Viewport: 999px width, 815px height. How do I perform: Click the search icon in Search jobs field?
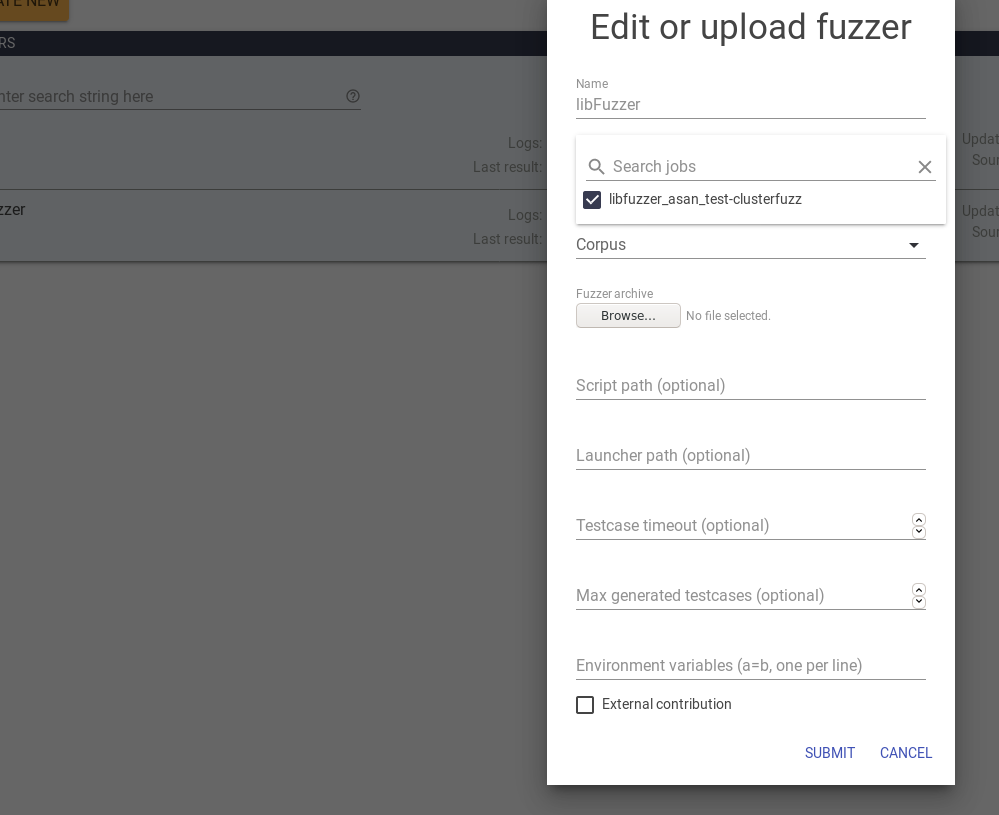(x=597, y=167)
